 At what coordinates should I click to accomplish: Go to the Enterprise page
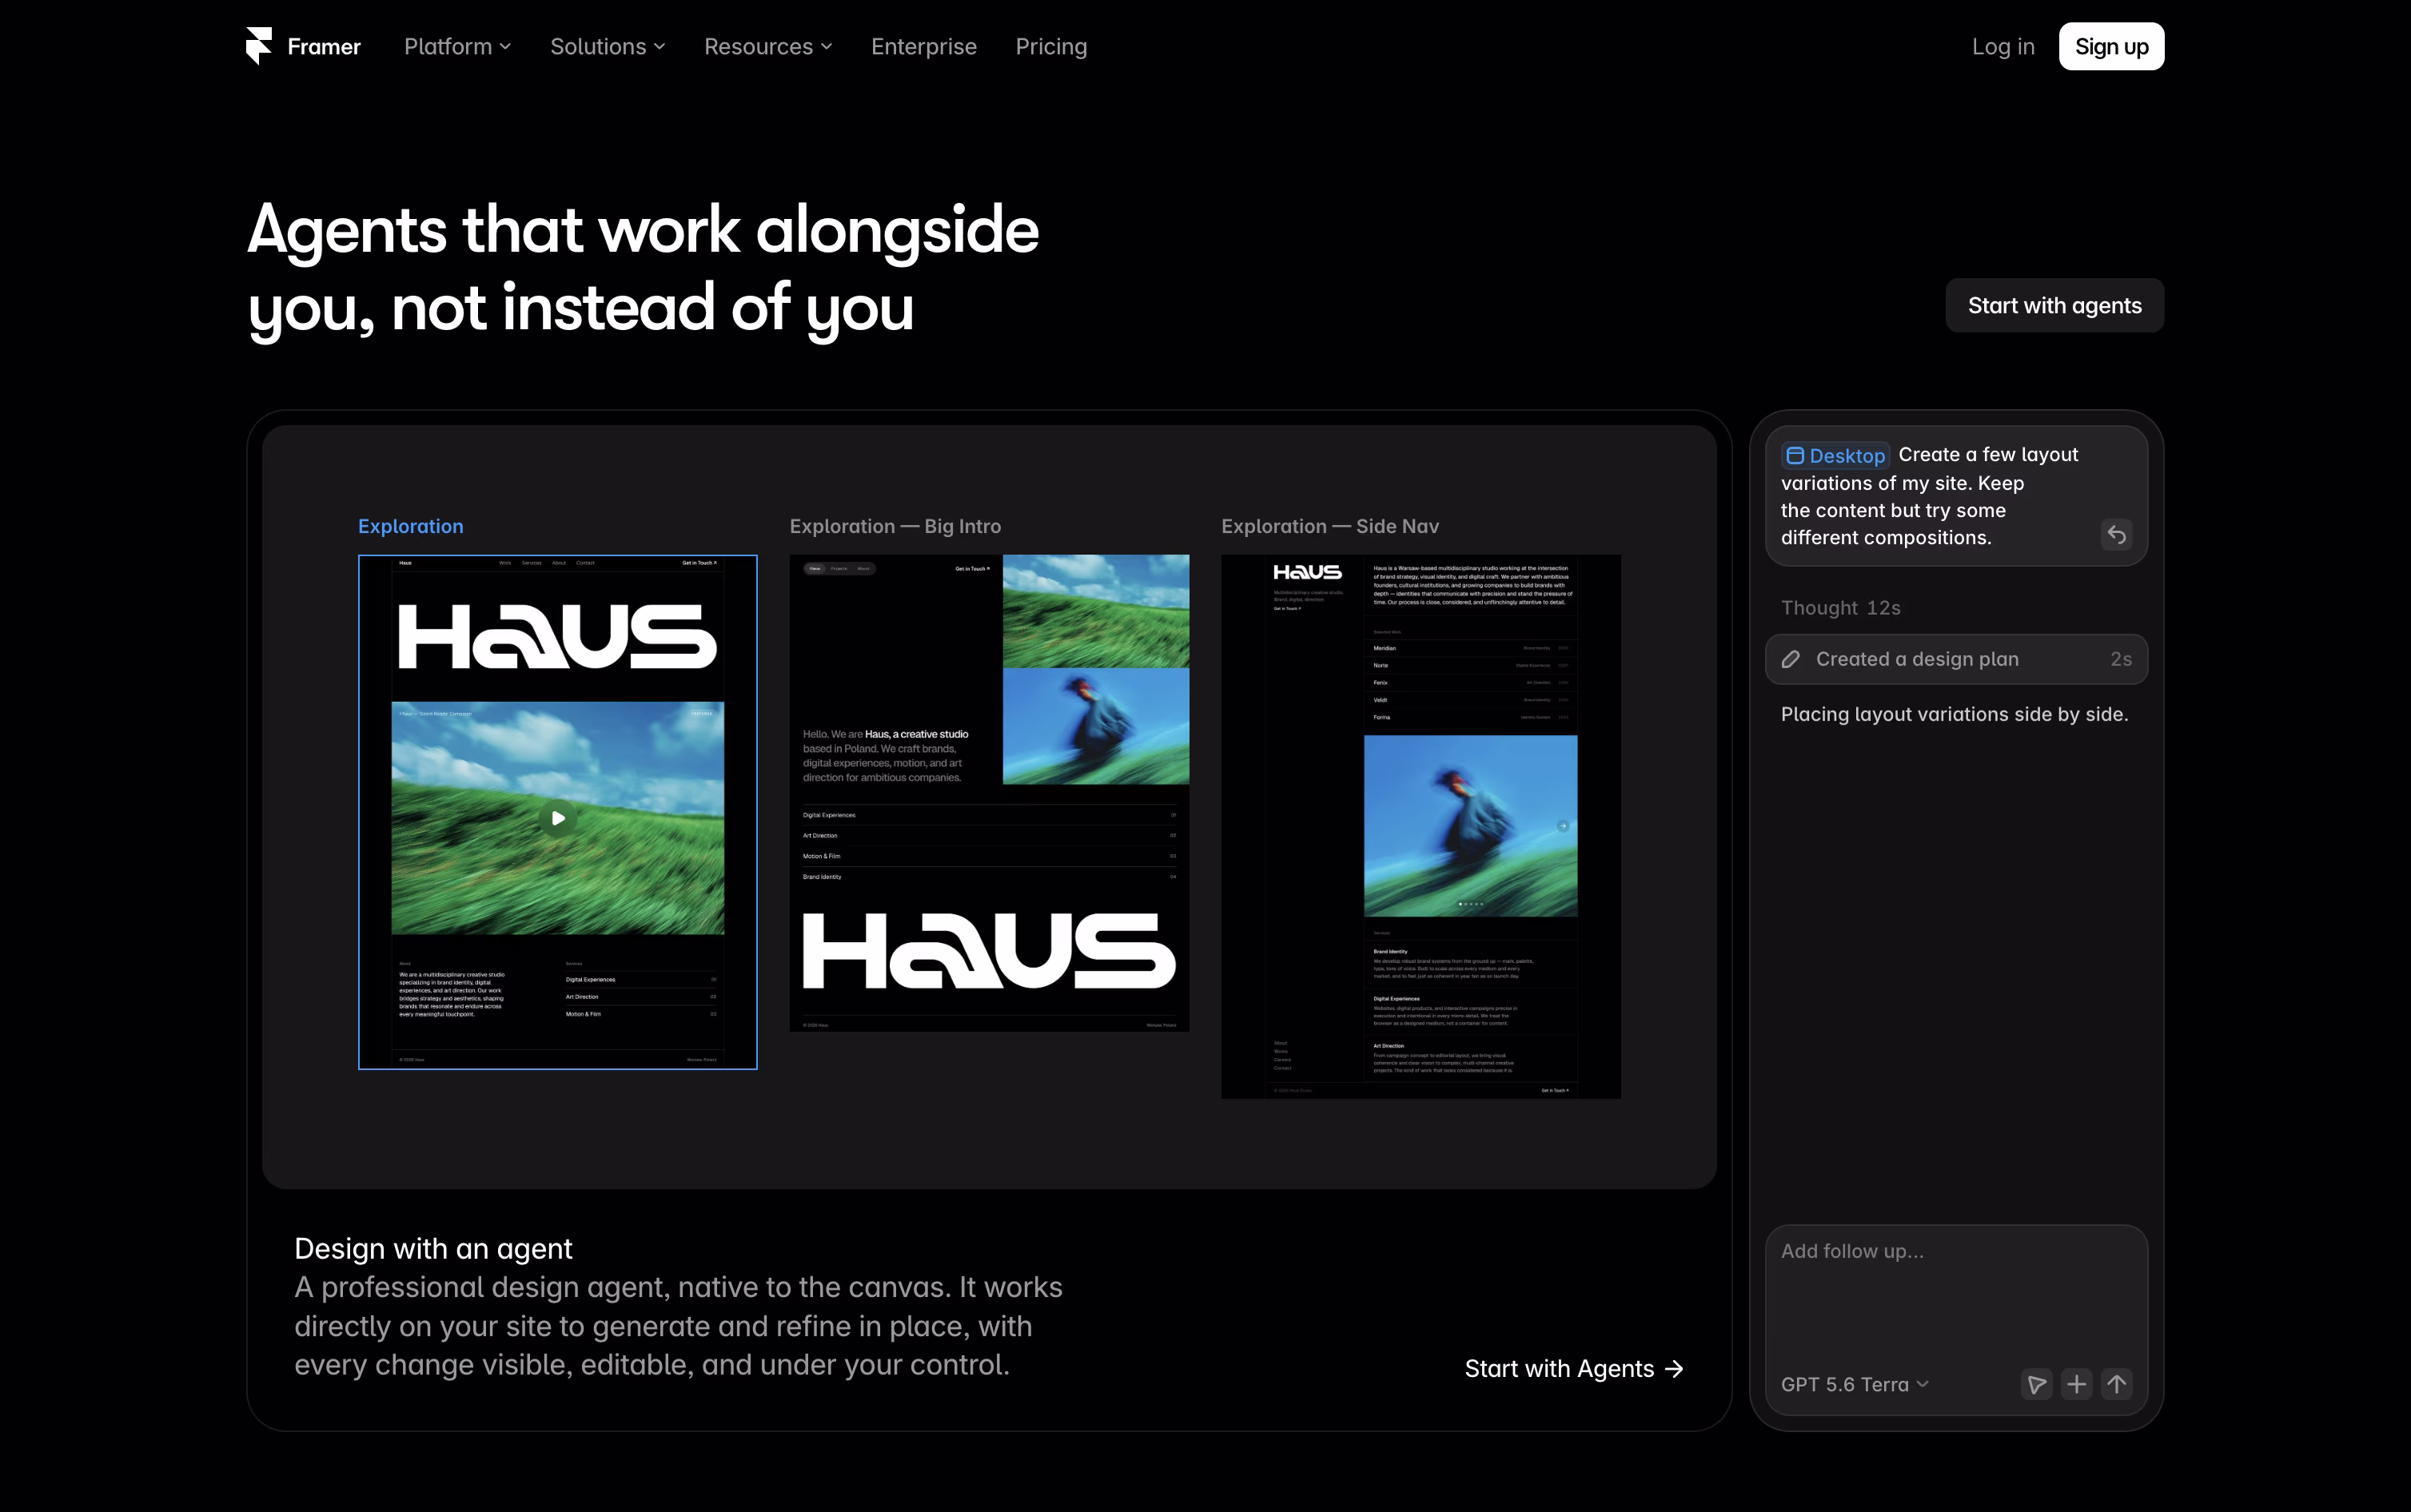[923, 47]
